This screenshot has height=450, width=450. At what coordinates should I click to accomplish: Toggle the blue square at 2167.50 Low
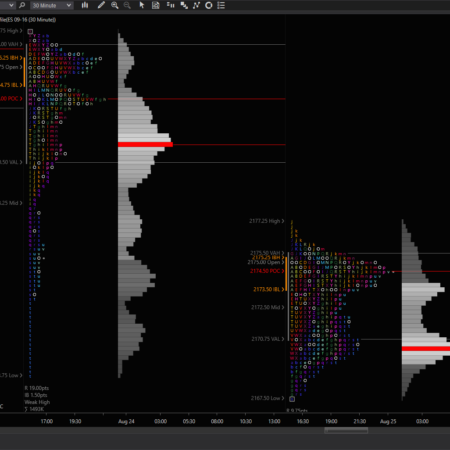click(x=292, y=399)
